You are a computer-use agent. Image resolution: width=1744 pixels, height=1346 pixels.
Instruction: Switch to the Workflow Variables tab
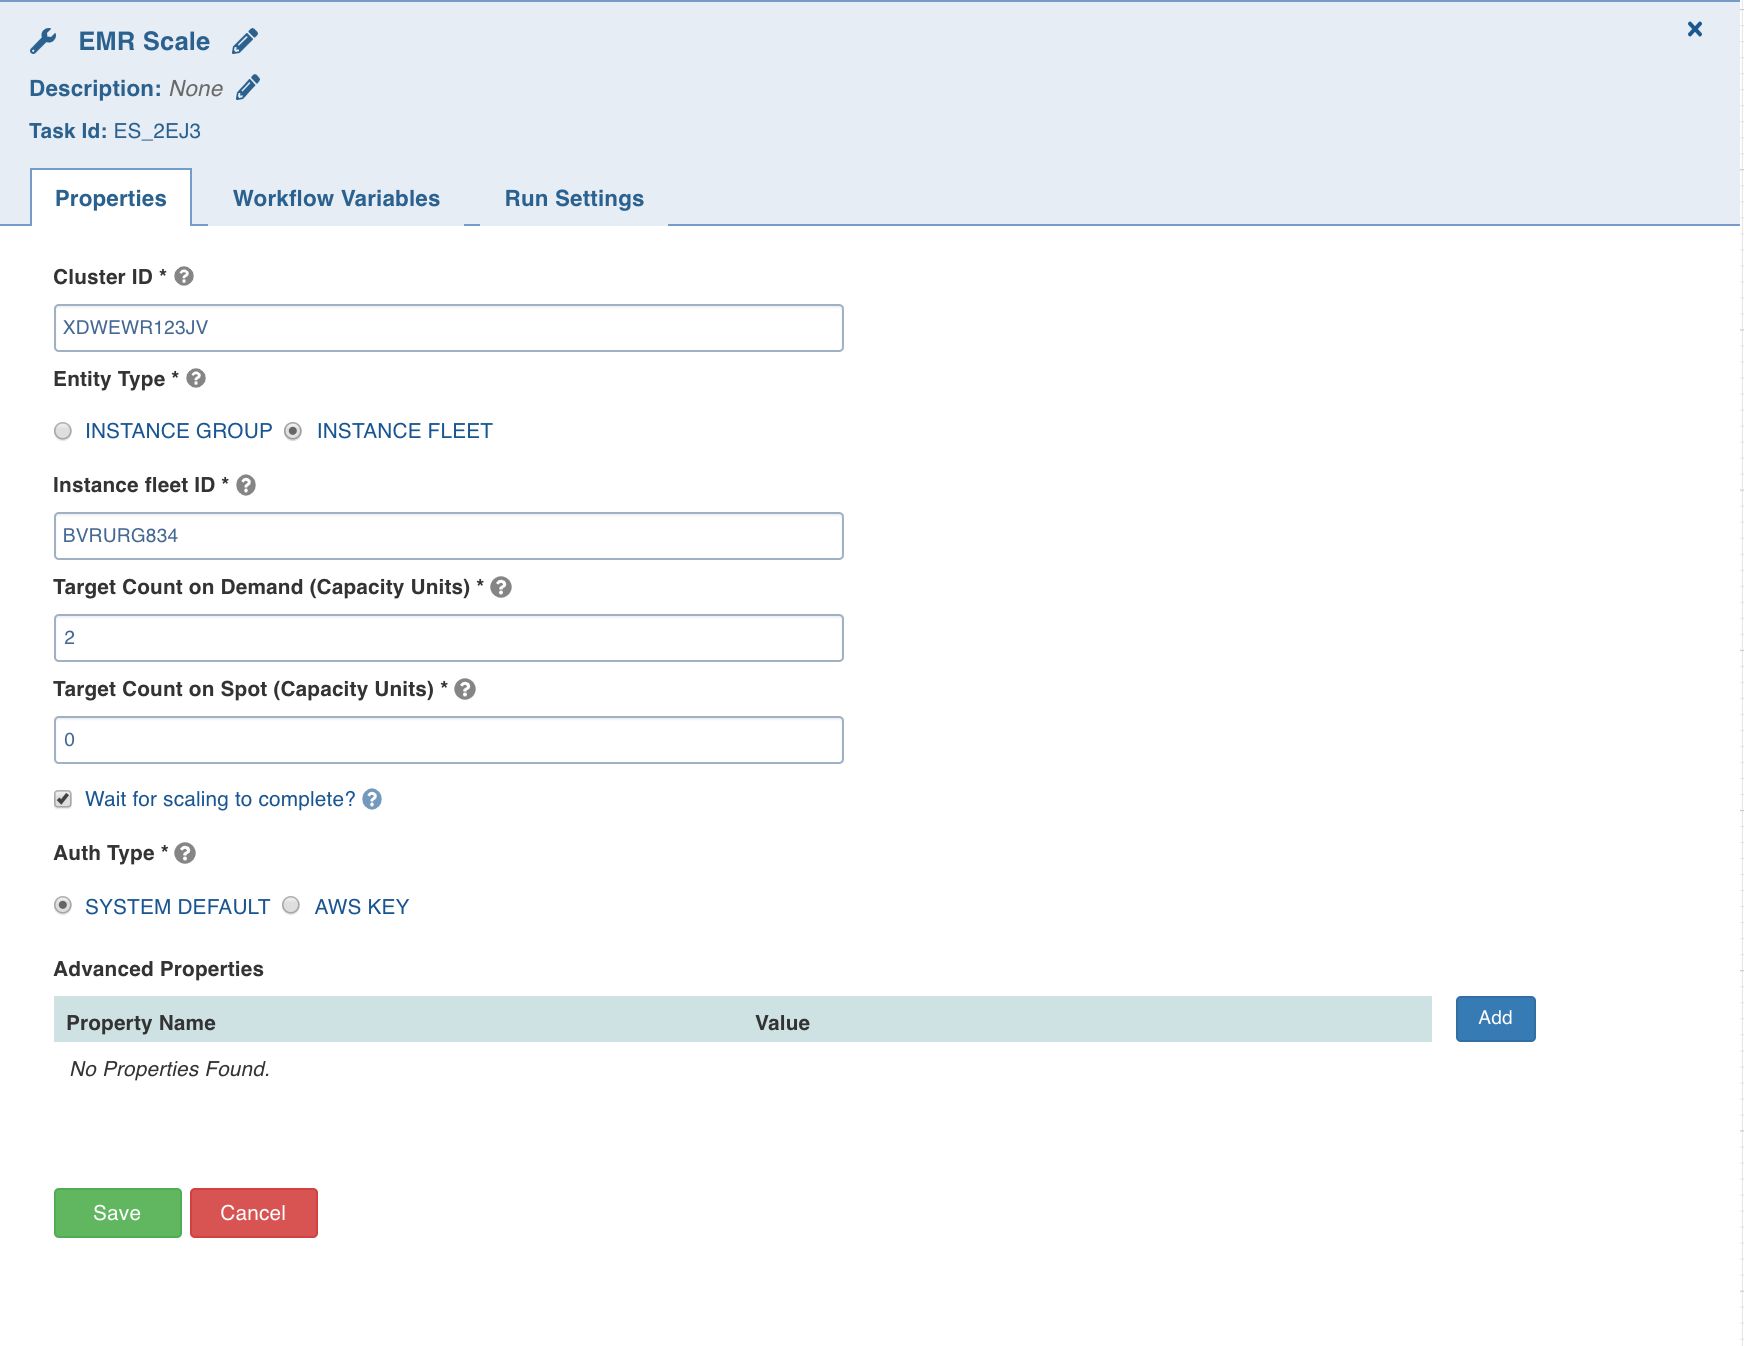pos(336,198)
